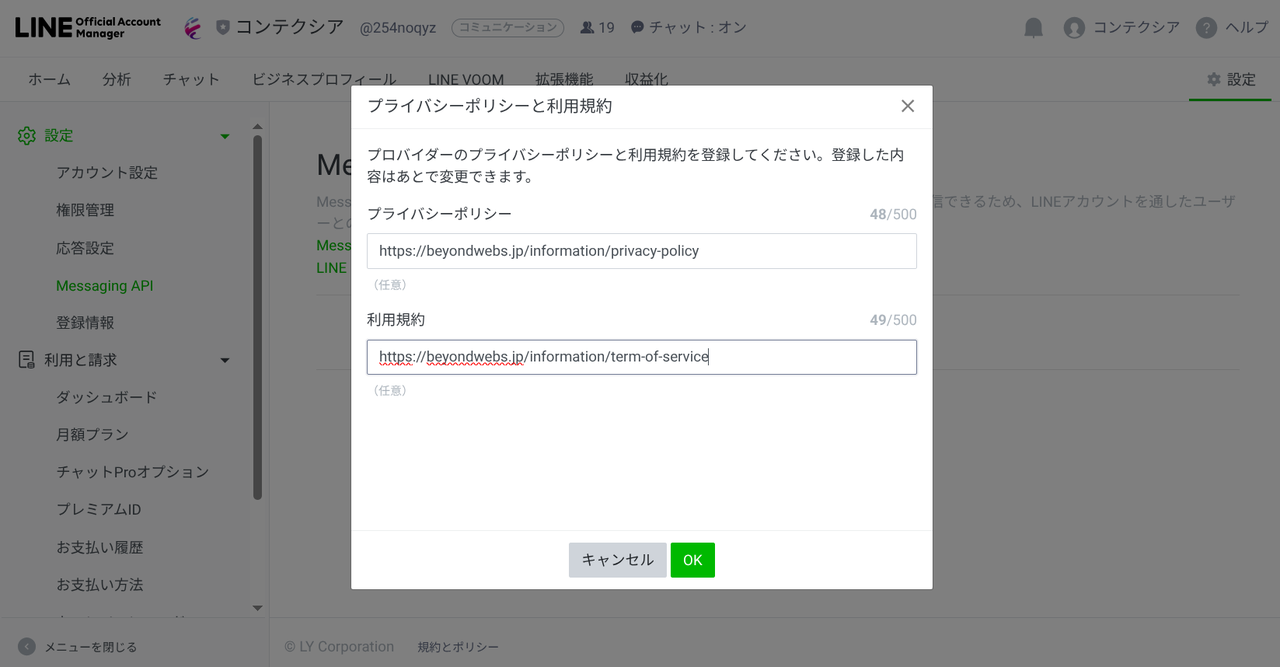Click the チャット：オン speech bubble icon
This screenshot has width=1280, height=667.
click(637, 28)
